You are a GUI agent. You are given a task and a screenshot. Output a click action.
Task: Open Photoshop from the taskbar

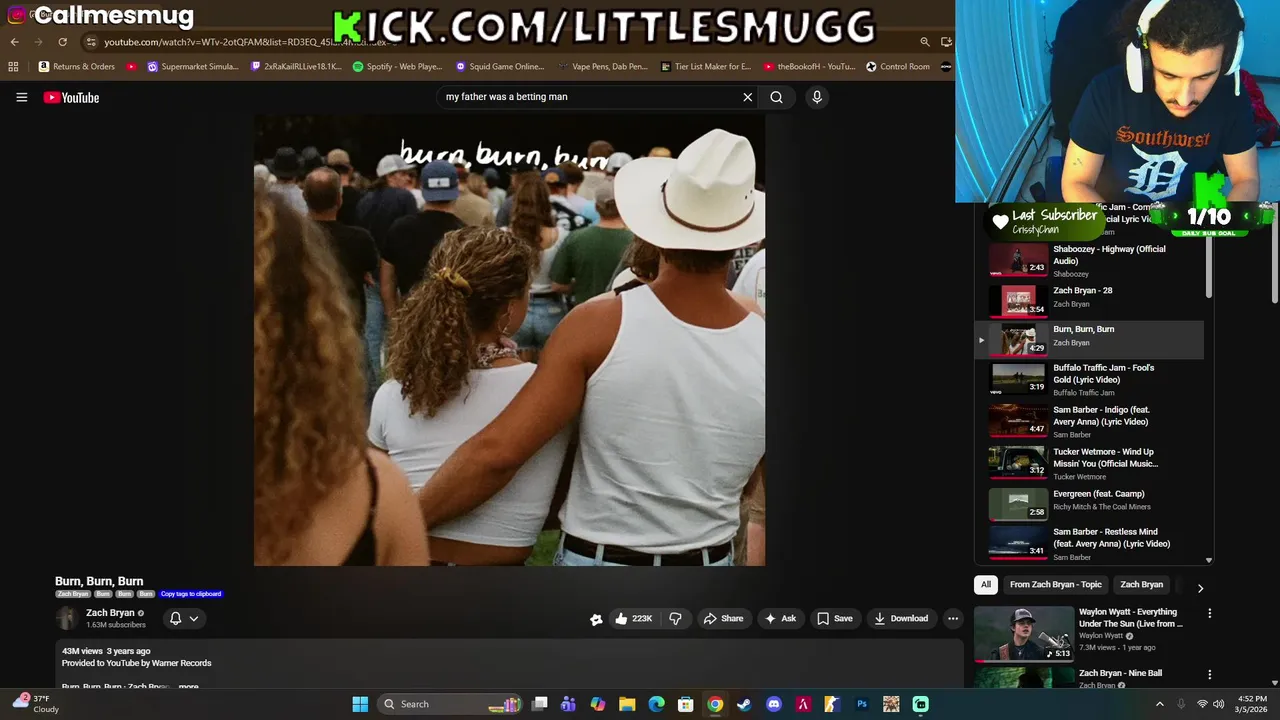(862, 704)
